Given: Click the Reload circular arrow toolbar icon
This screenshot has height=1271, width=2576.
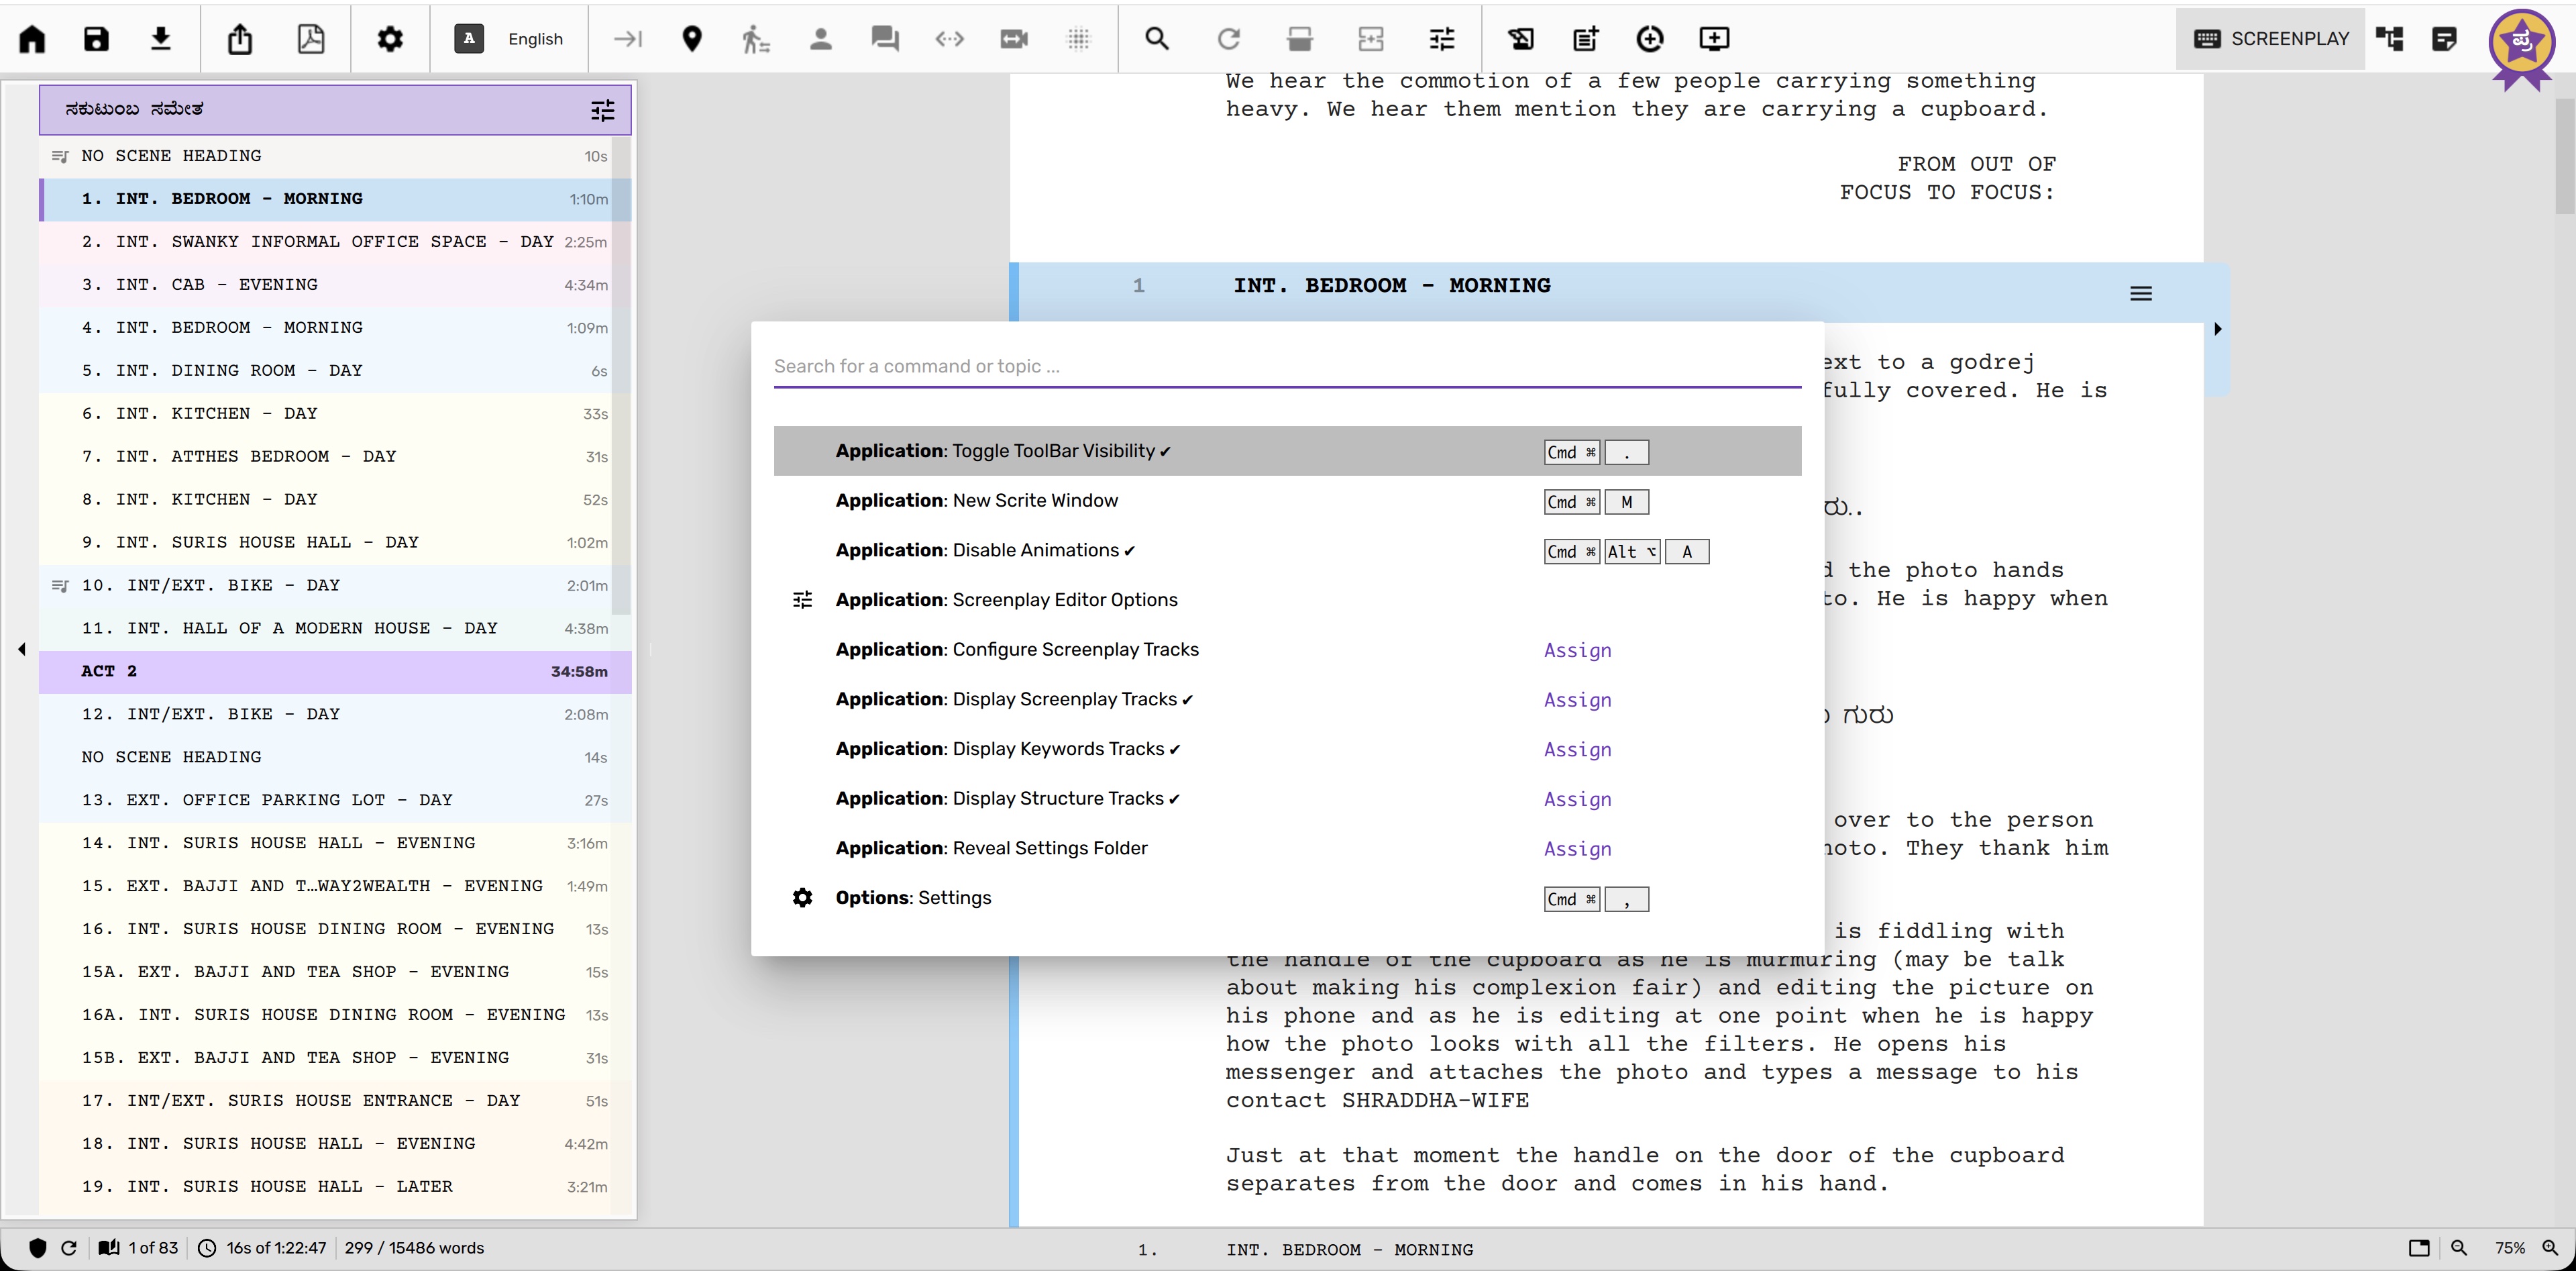Looking at the screenshot, I should click(1228, 39).
